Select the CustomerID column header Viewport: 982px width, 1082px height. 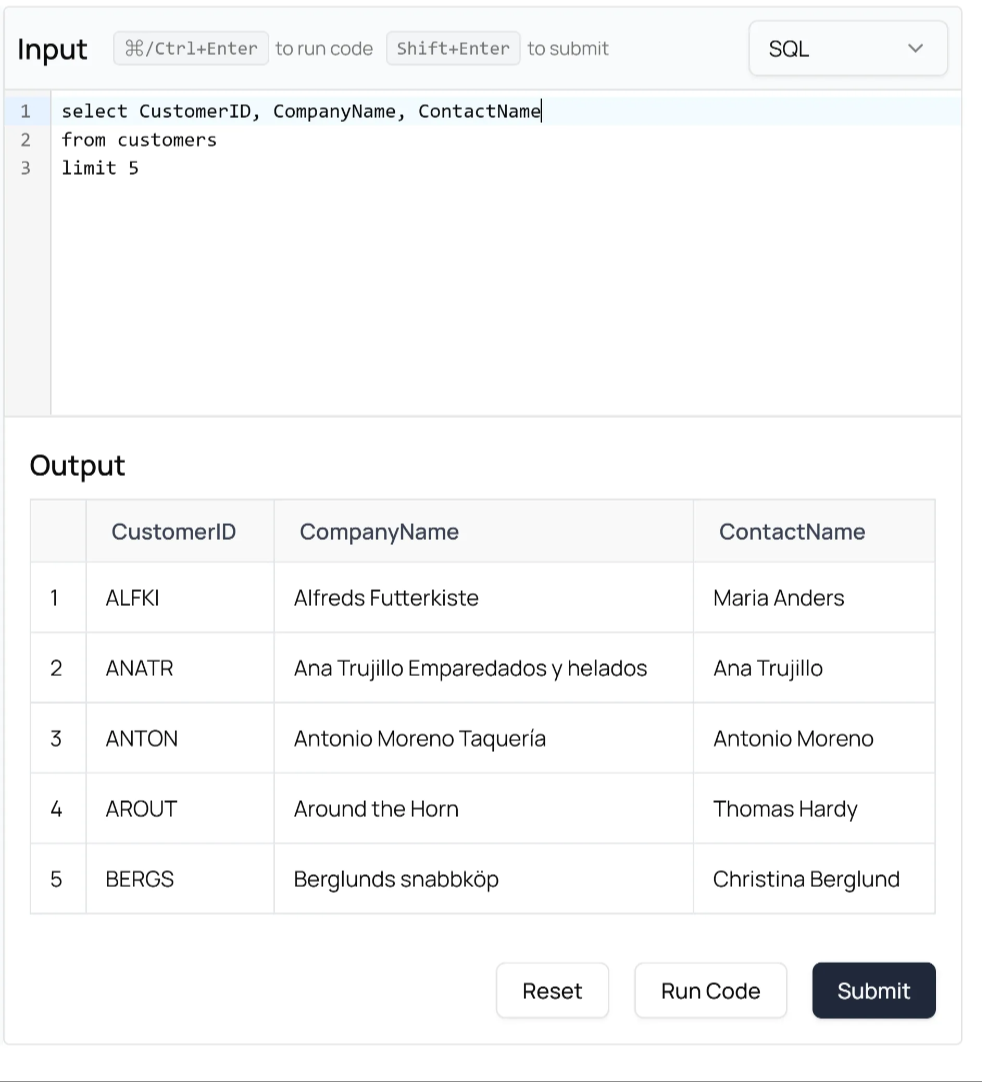(x=174, y=532)
